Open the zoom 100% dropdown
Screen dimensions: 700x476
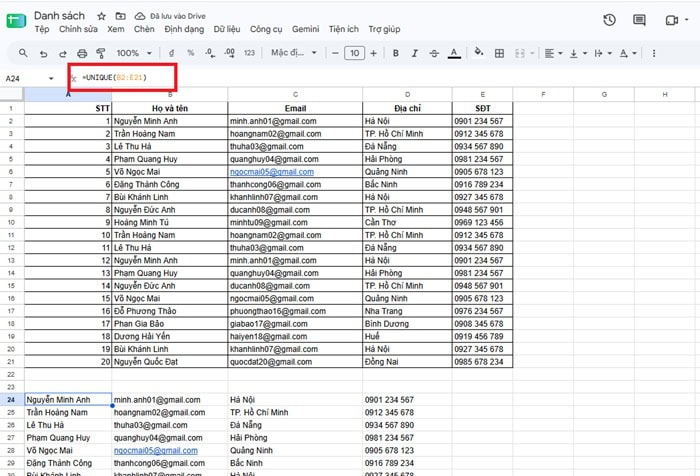click(133, 53)
